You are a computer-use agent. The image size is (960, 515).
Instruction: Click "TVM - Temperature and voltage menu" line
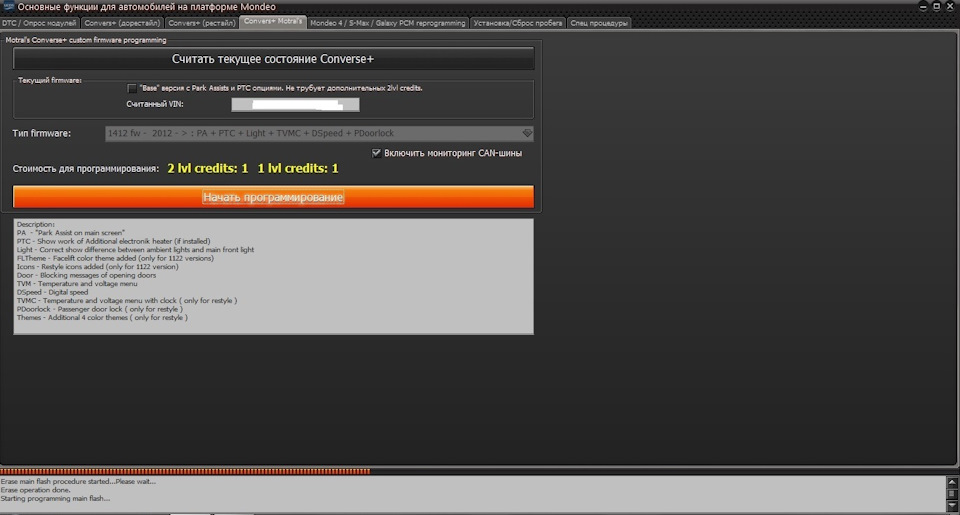pyautogui.click(x=77, y=284)
